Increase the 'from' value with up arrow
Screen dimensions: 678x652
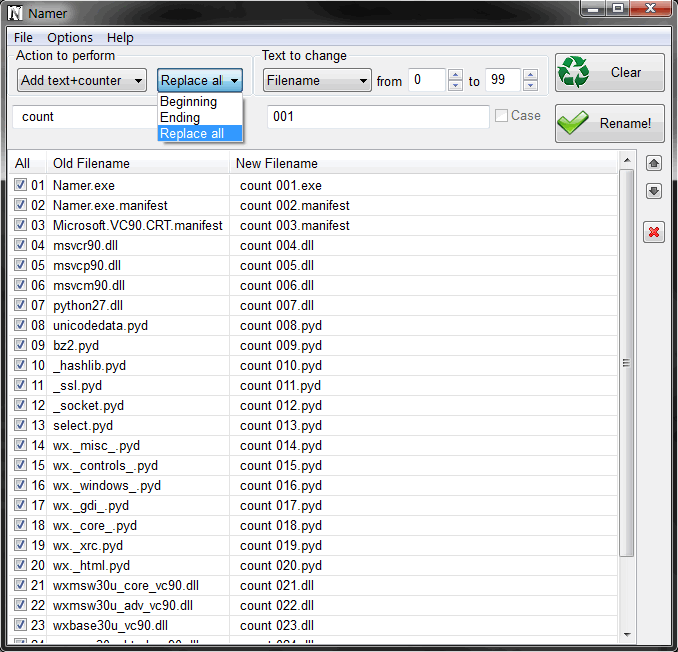pyautogui.click(x=456, y=75)
